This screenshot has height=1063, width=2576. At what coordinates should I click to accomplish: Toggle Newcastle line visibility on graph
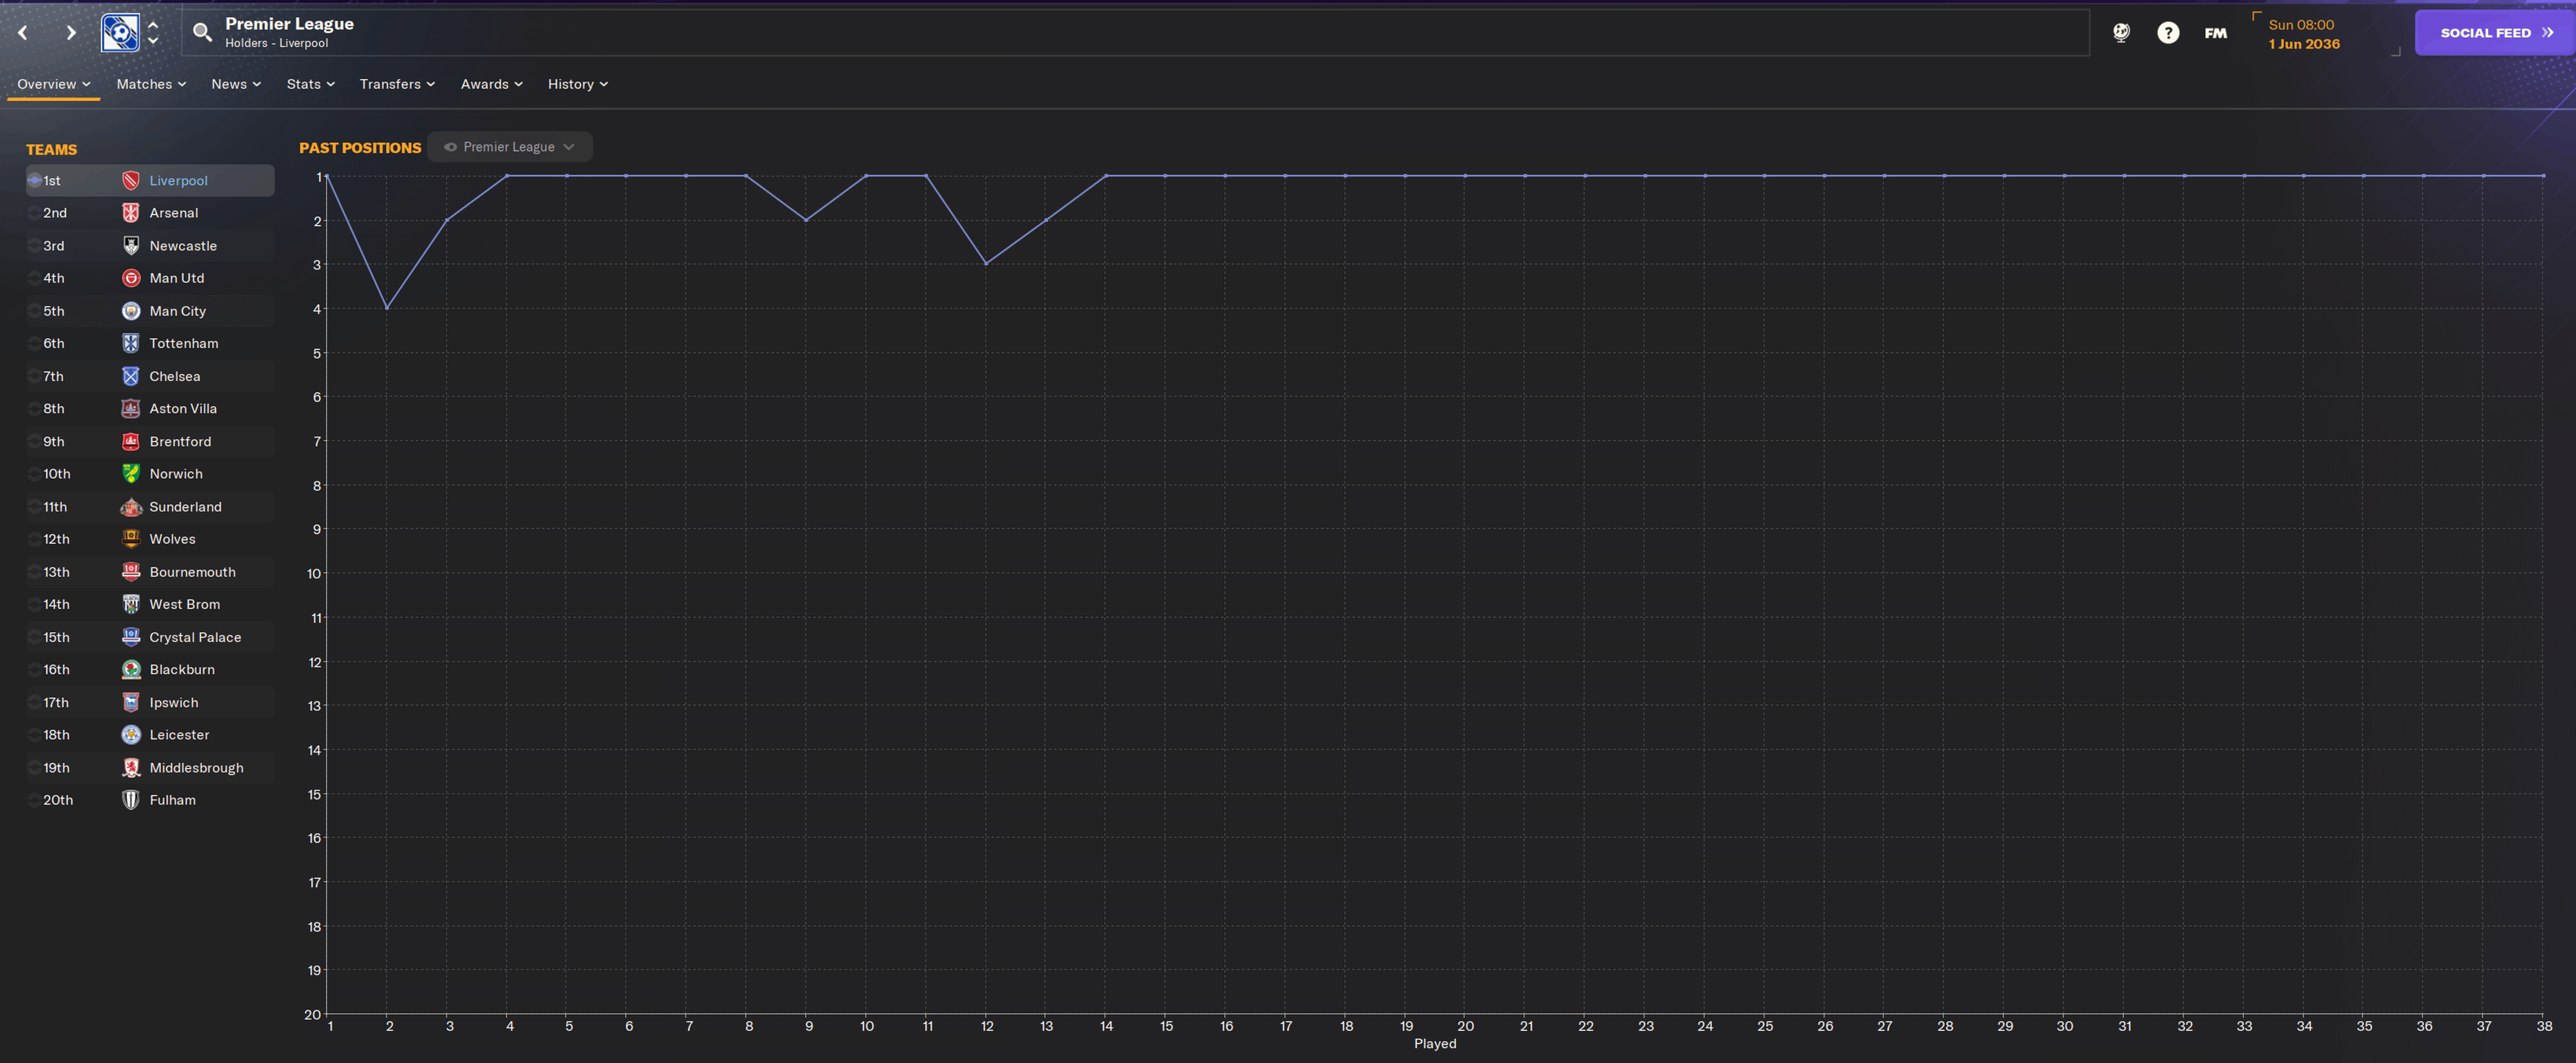tap(35, 246)
